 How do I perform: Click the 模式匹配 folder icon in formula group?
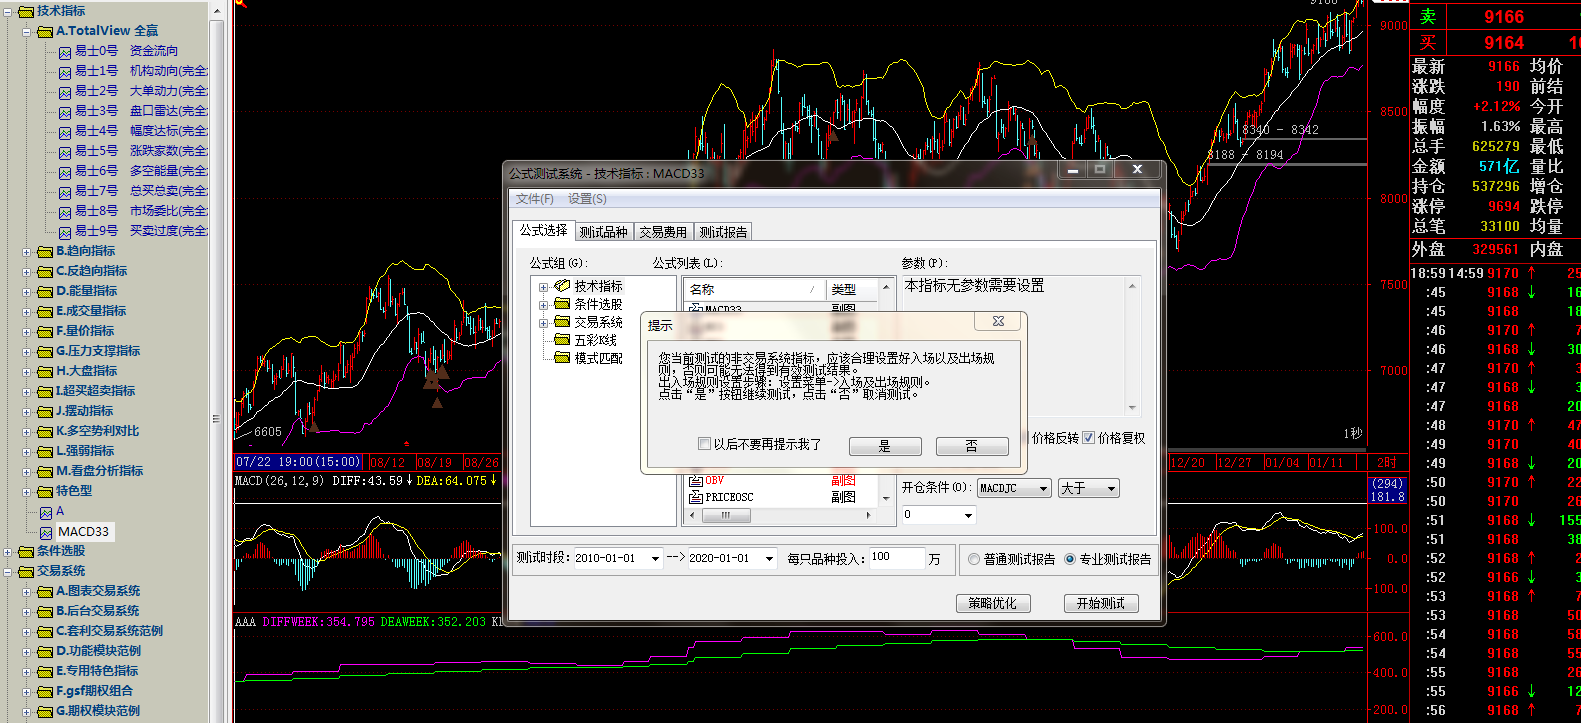pyautogui.click(x=562, y=358)
